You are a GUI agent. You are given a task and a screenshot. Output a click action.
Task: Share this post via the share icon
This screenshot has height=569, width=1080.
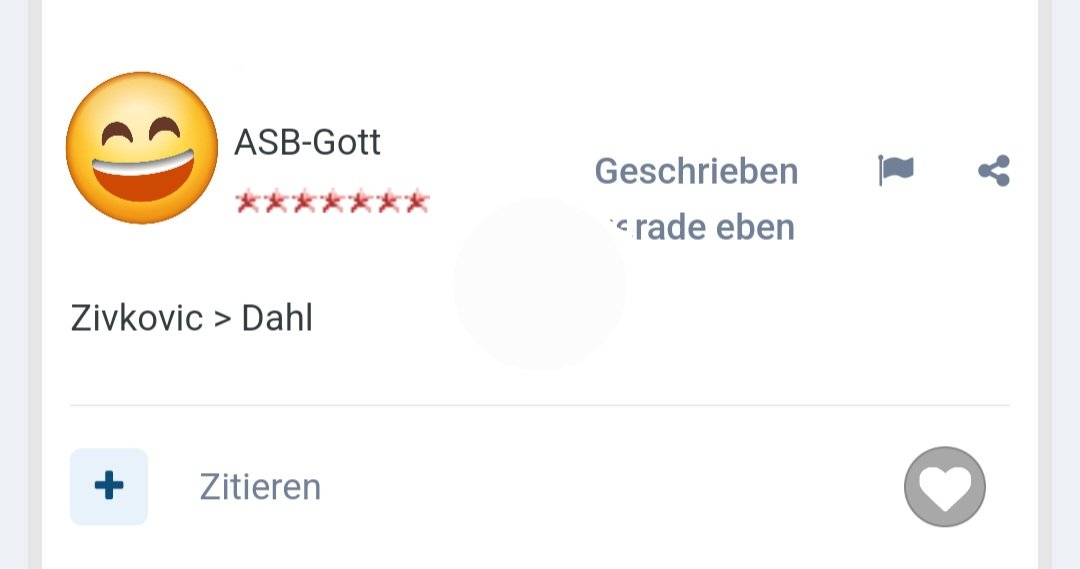click(994, 170)
